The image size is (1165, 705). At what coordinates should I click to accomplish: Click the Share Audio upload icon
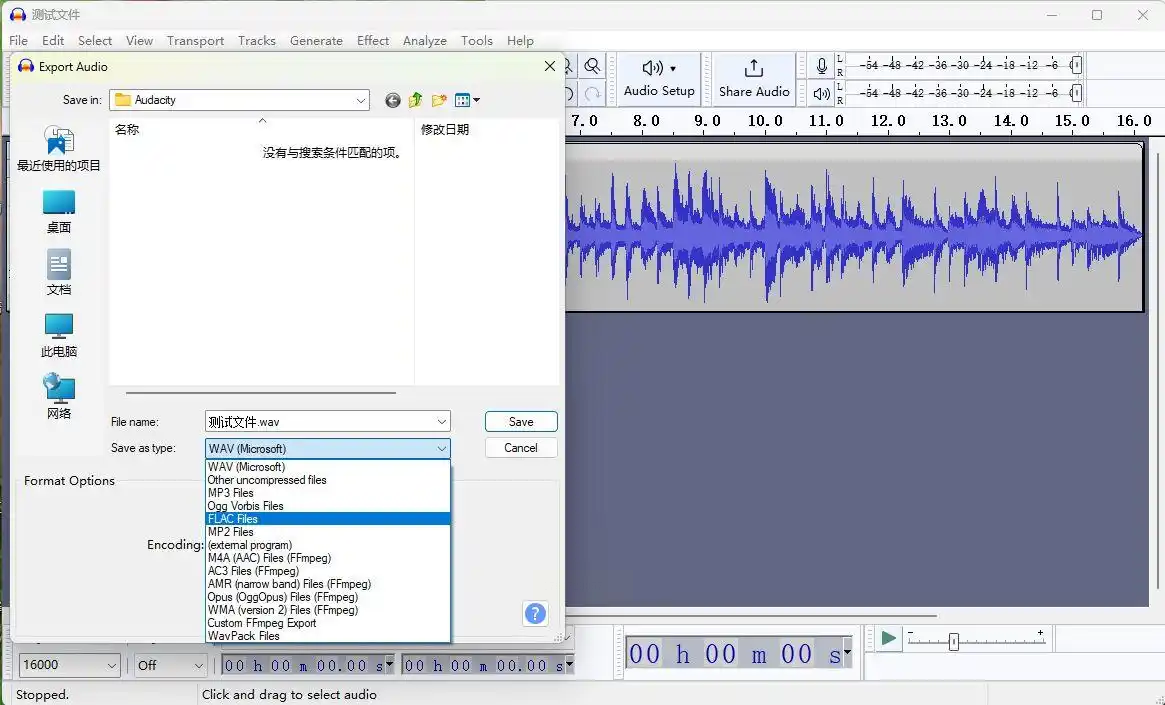pyautogui.click(x=754, y=68)
